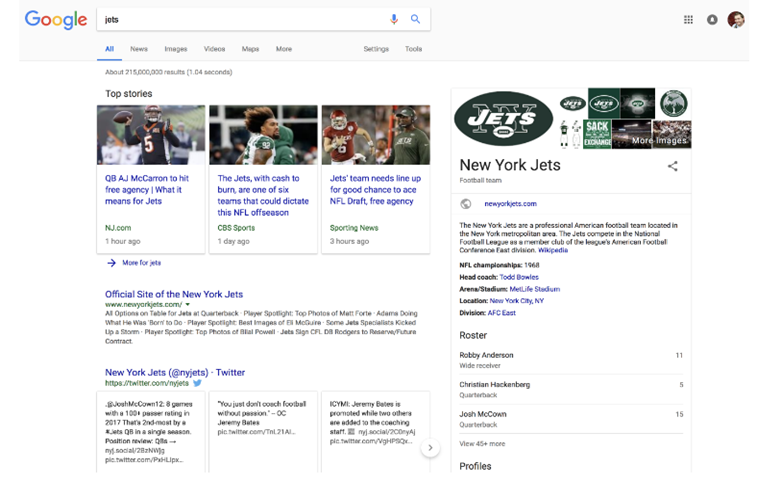The width and height of the screenshot is (780, 480).
Task: Expand the newyorkjets.com result dropdown arrow
Action: [x=188, y=304]
